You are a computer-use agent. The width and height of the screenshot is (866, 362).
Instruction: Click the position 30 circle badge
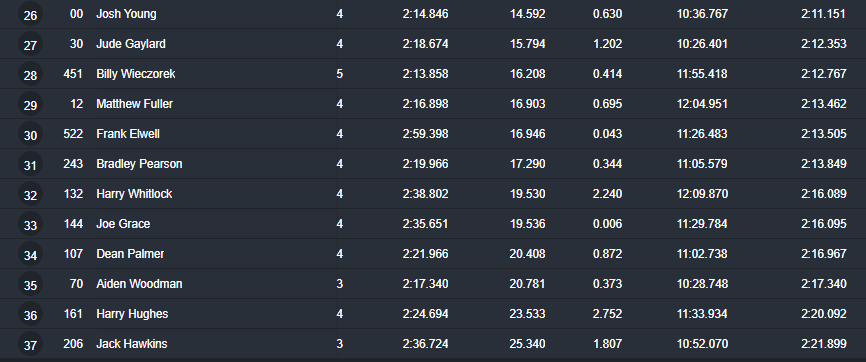pos(30,135)
